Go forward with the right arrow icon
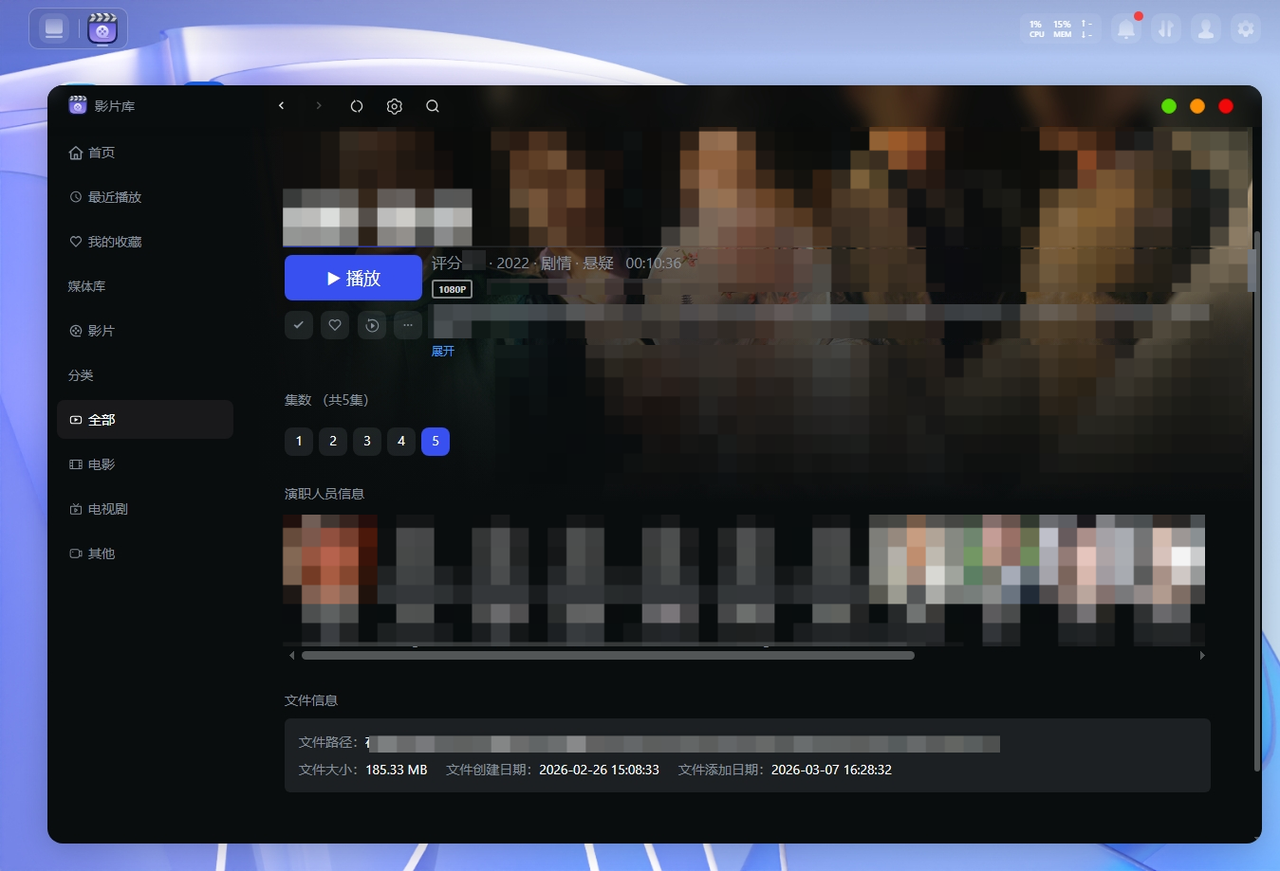This screenshot has width=1280, height=871. [x=319, y=106]
